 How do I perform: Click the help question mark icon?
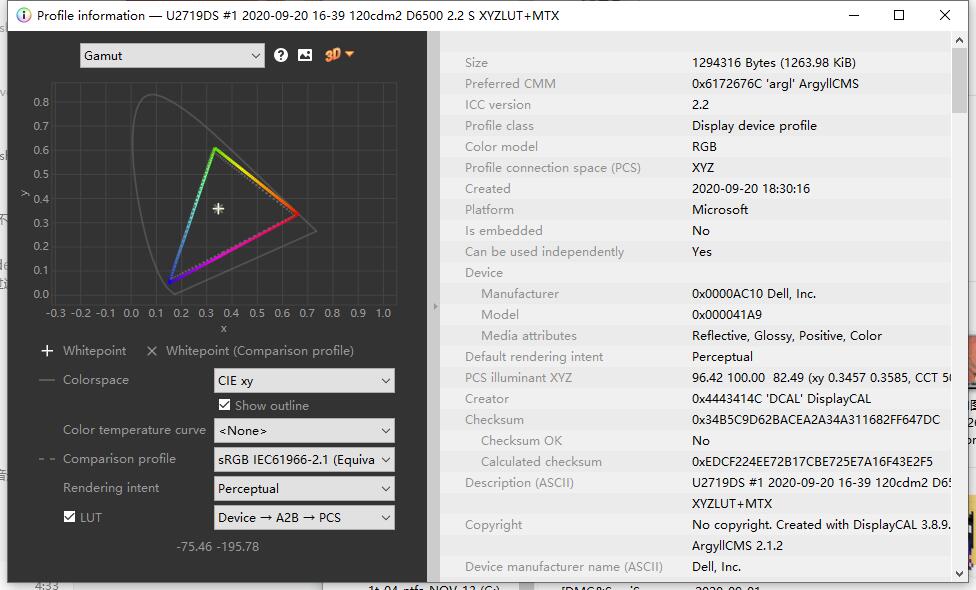[281, 55]
